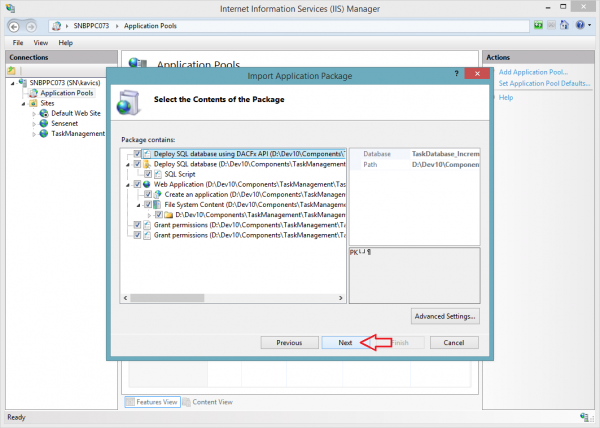Select the Path property row
This screenshot has height=428, width=600.
pyautogui.click(x=415, y=164)
